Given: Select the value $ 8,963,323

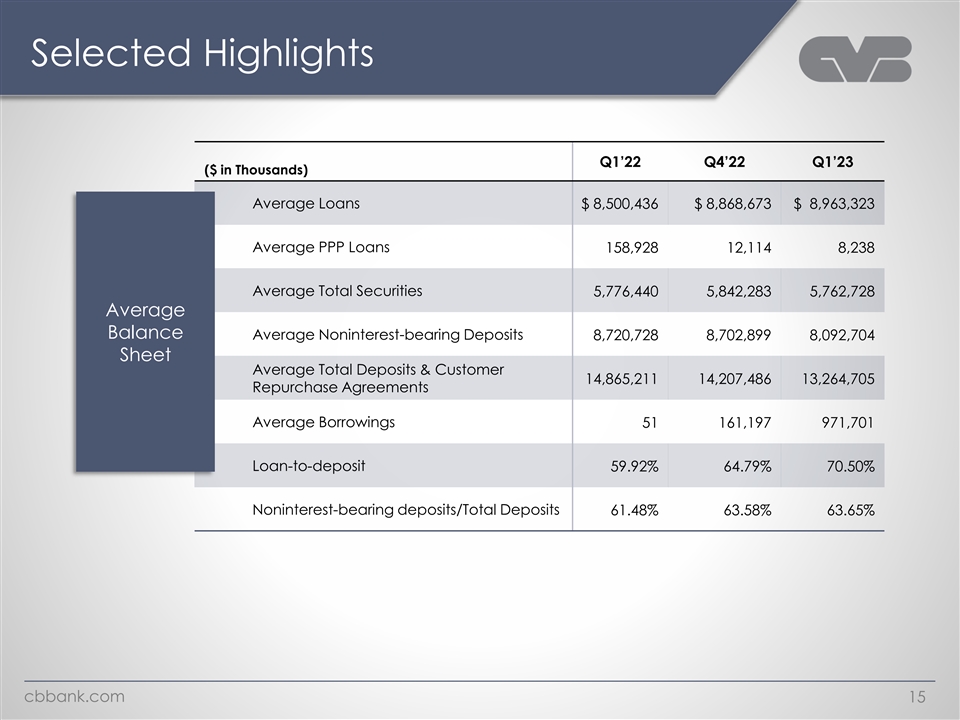Looking at the screenshot, I should point(834,204).
